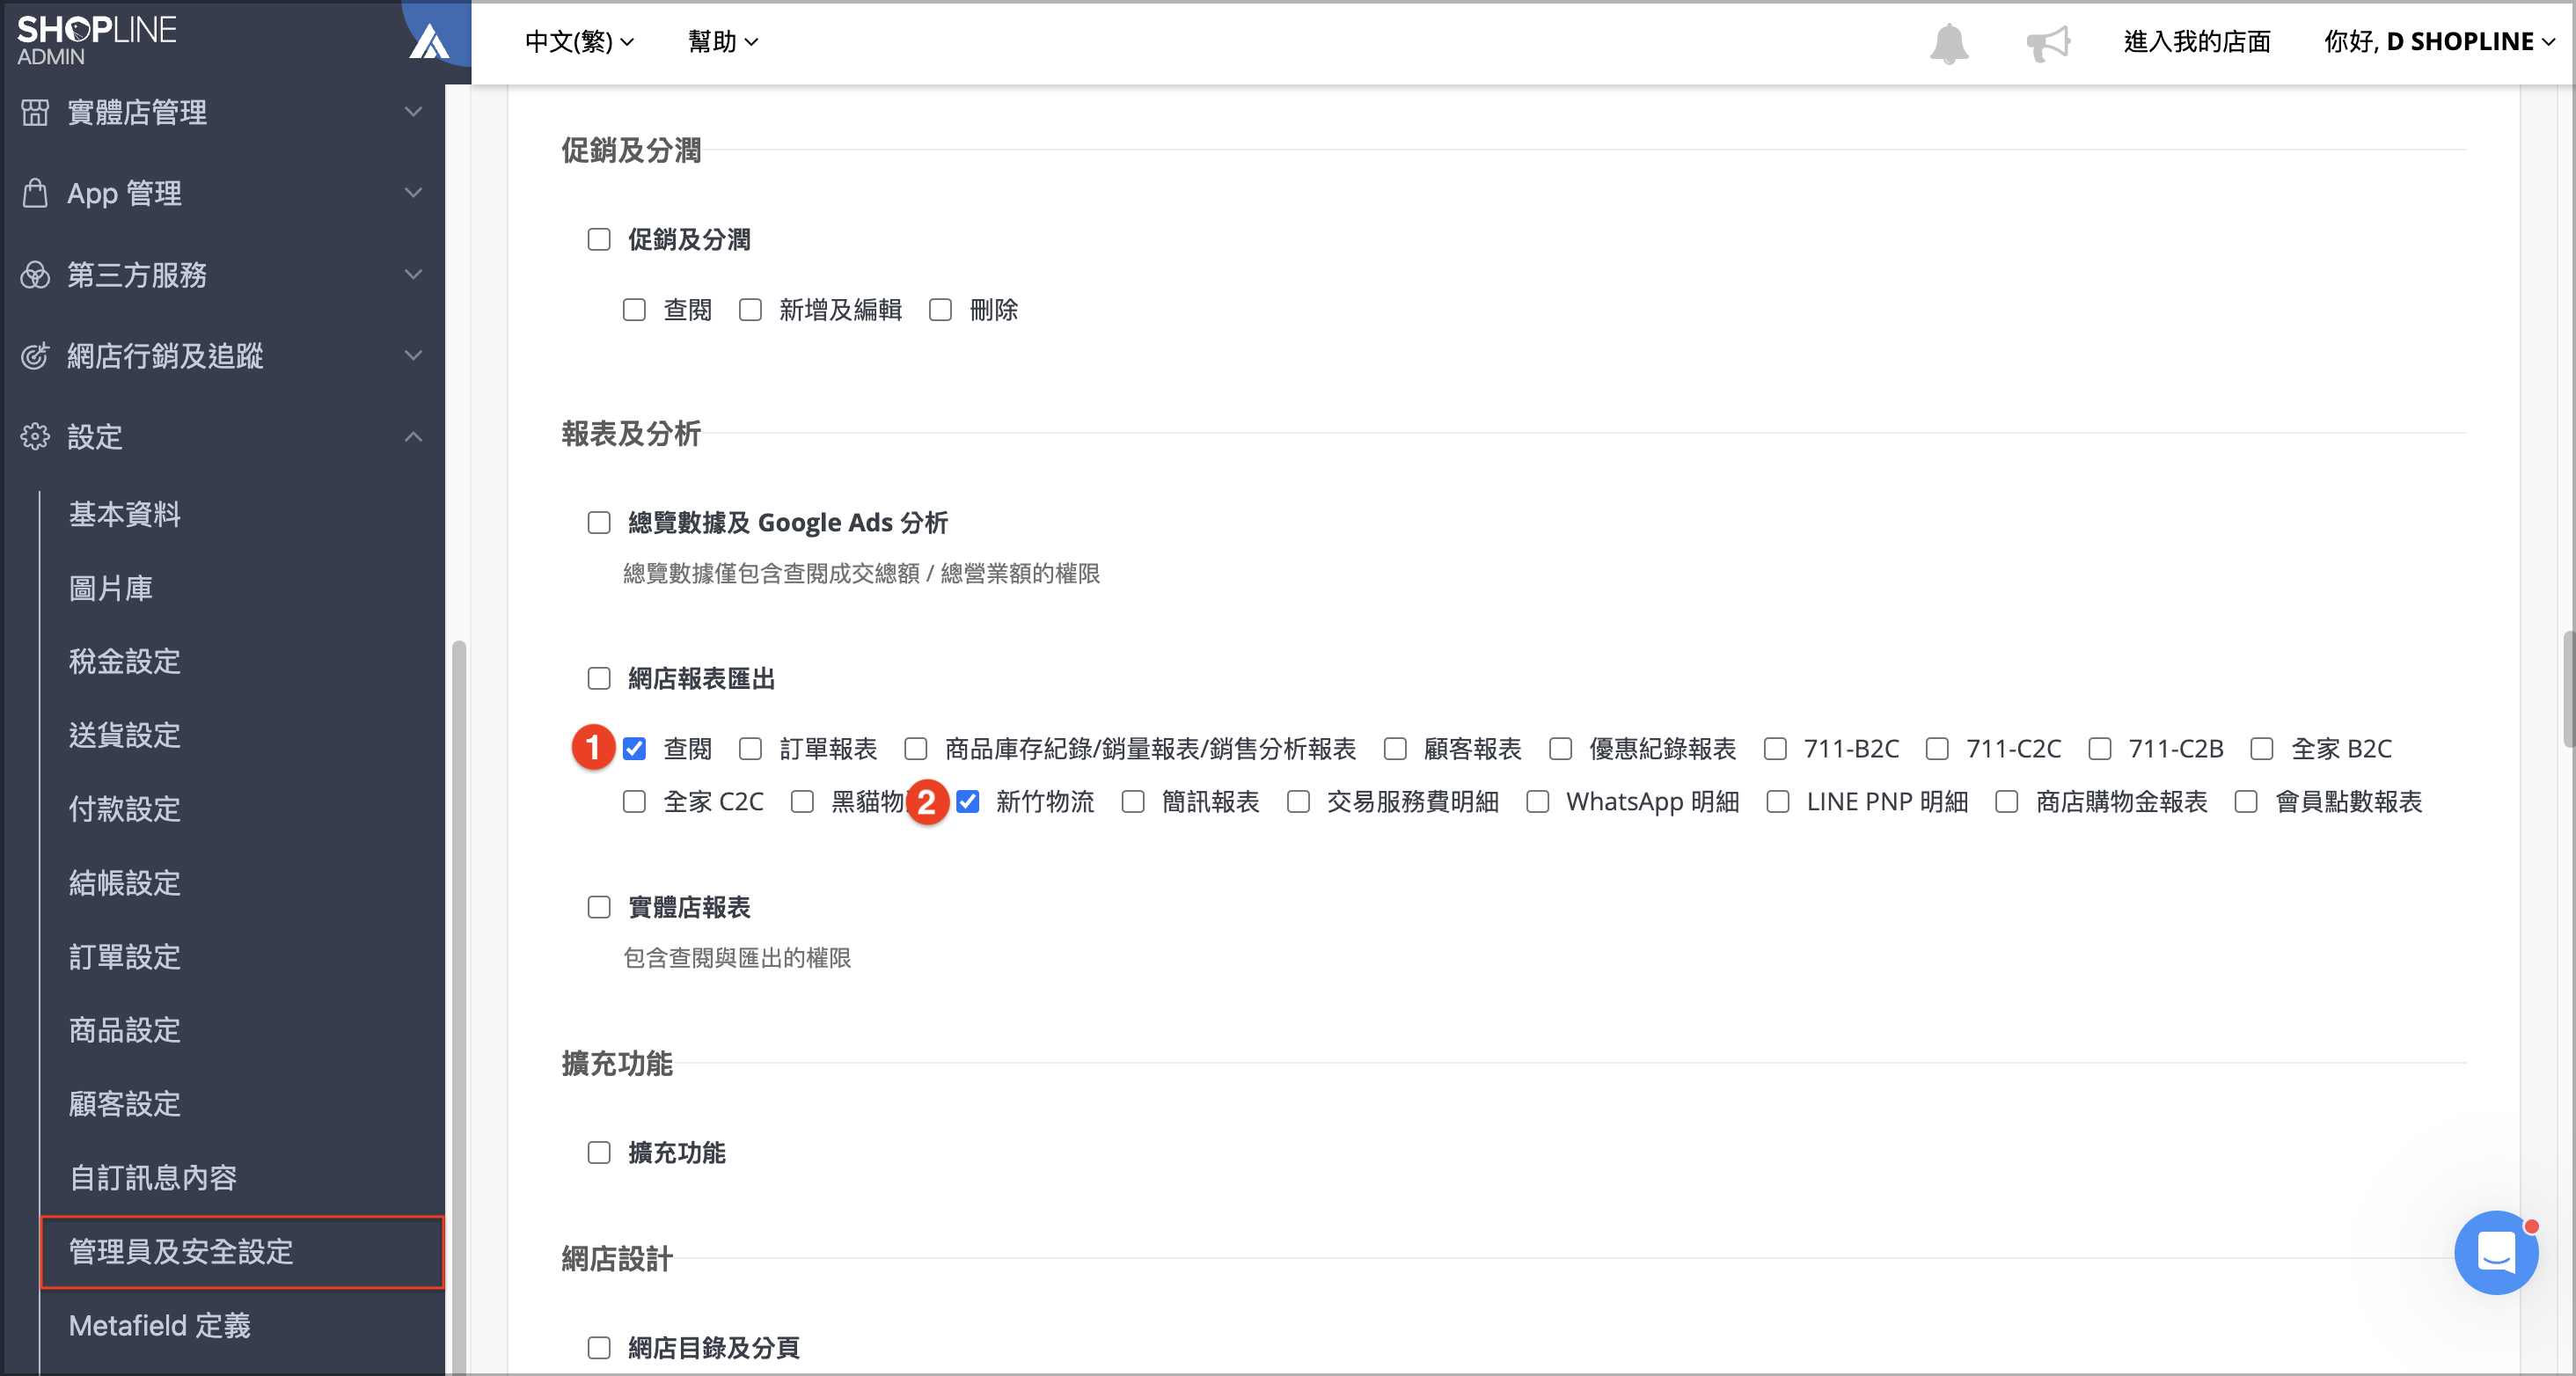Check the 顧客報表 checkbox
2576x1376 pixels.
pos(1395,749)
